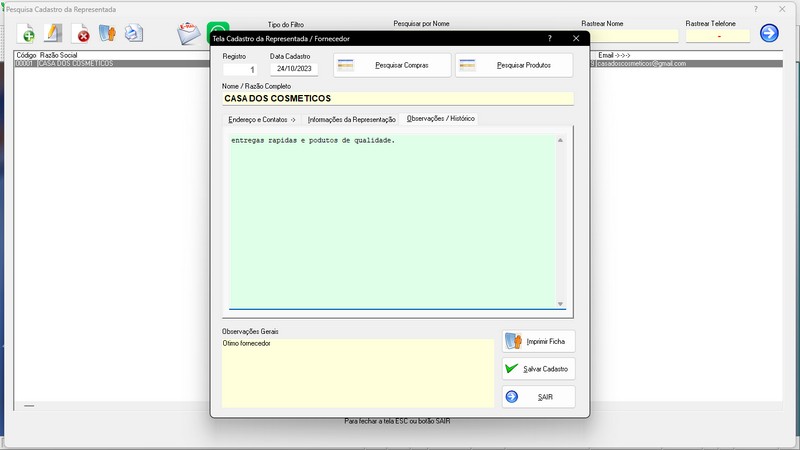This screenshot has height=450, width=800.
Task: Select Observações / Histórico tab
Action: click(x=440, y=118)
